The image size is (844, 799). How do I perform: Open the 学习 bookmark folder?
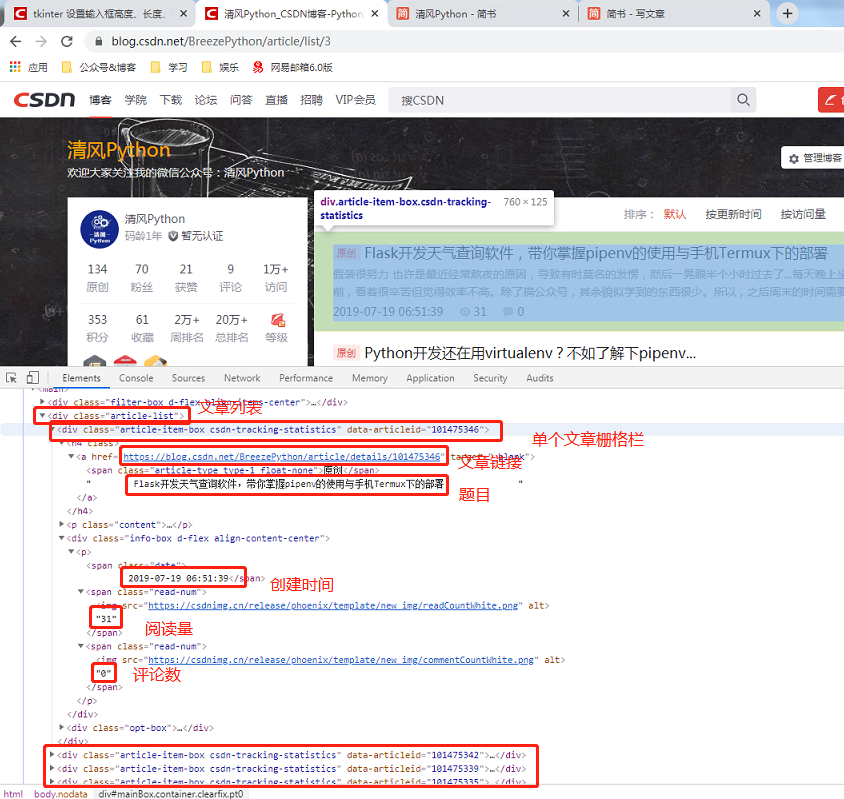point(169,67)
